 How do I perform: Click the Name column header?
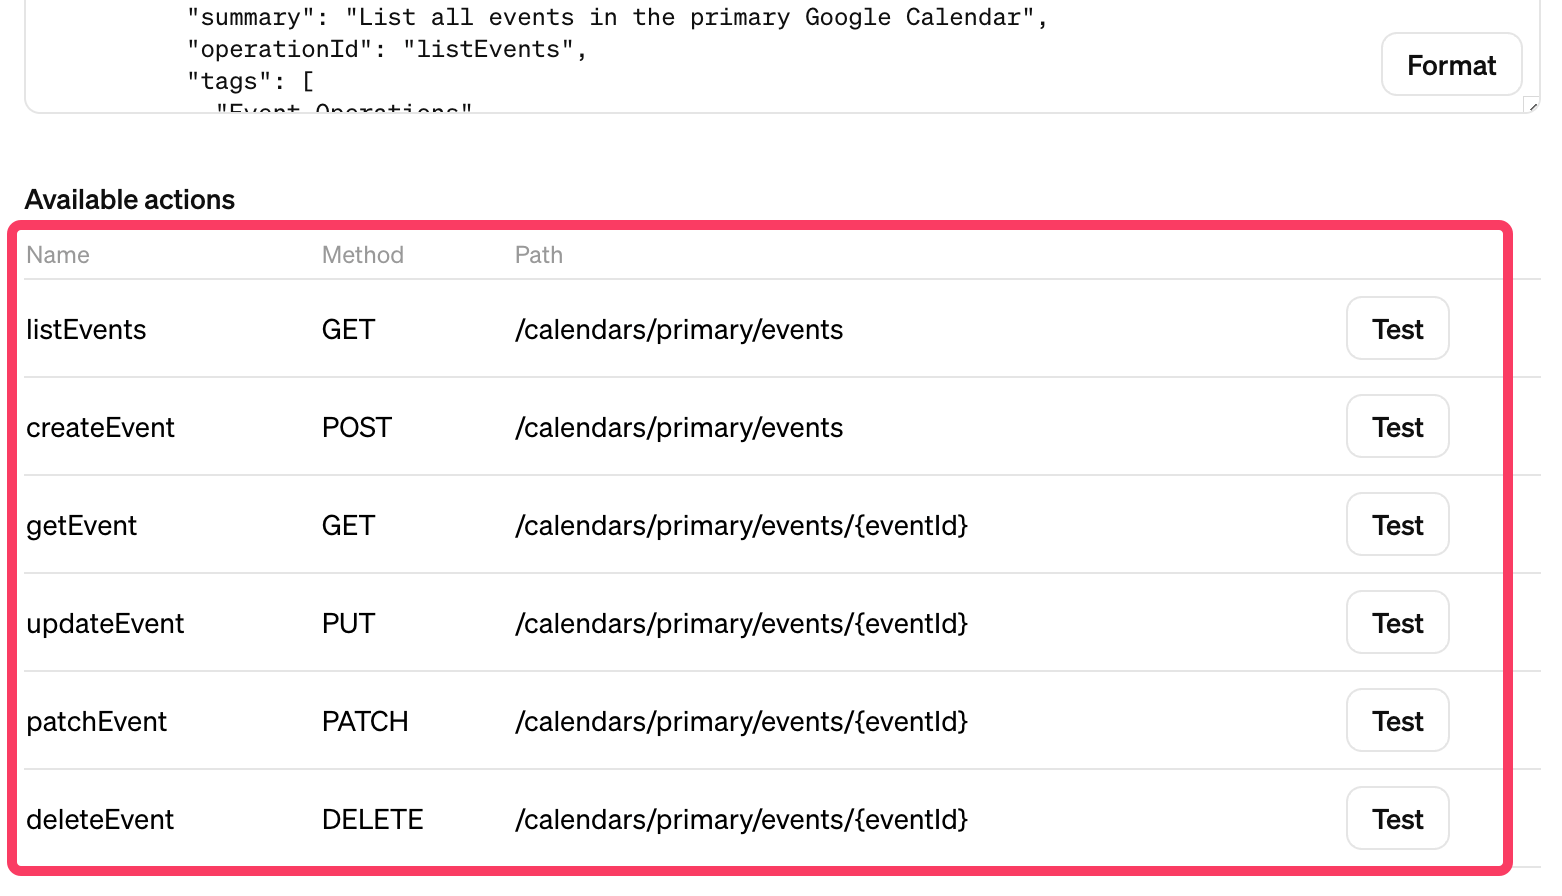pos(58,255)
